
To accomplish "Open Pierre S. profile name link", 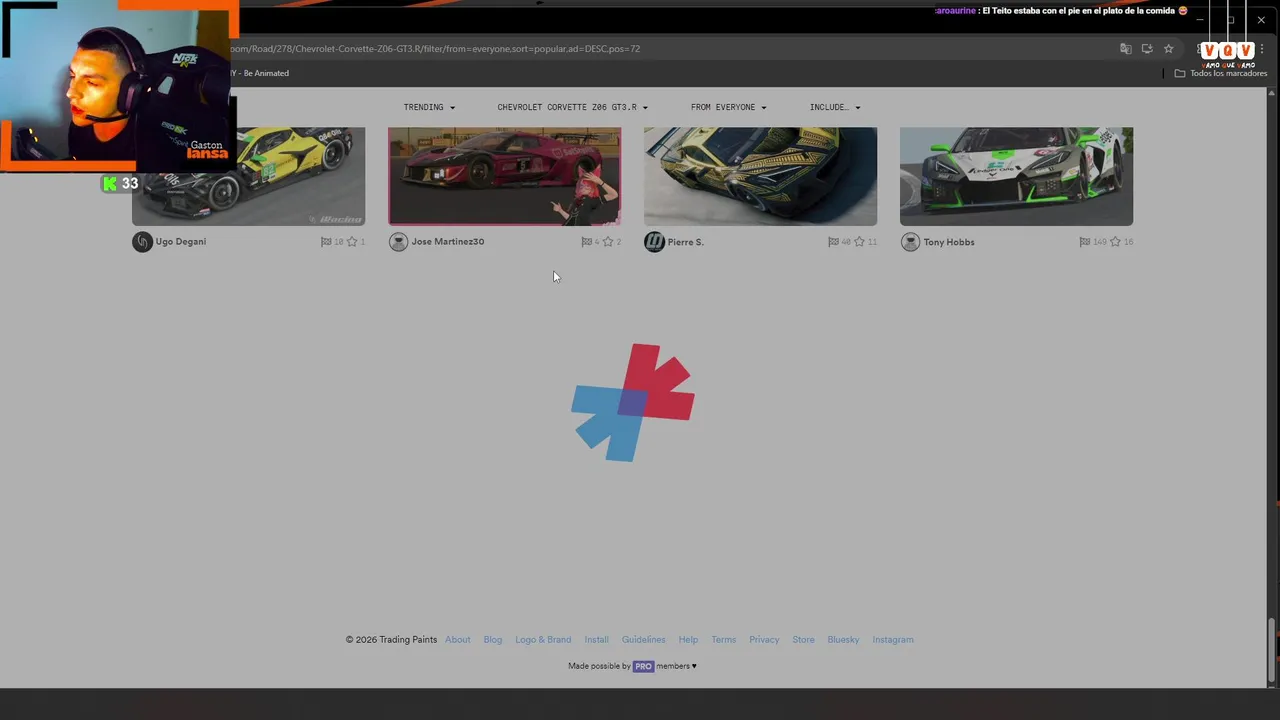I will pos(686,242).
